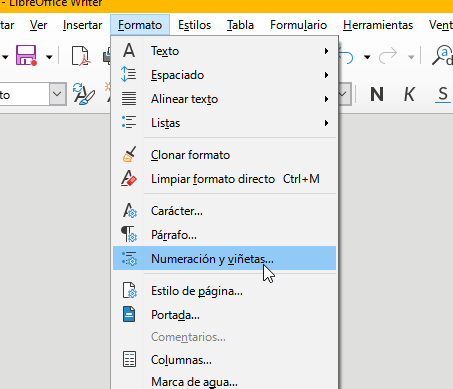Open the Párrafo dialog entry
This screenshot has width=453, height=389.
(224, 235)
